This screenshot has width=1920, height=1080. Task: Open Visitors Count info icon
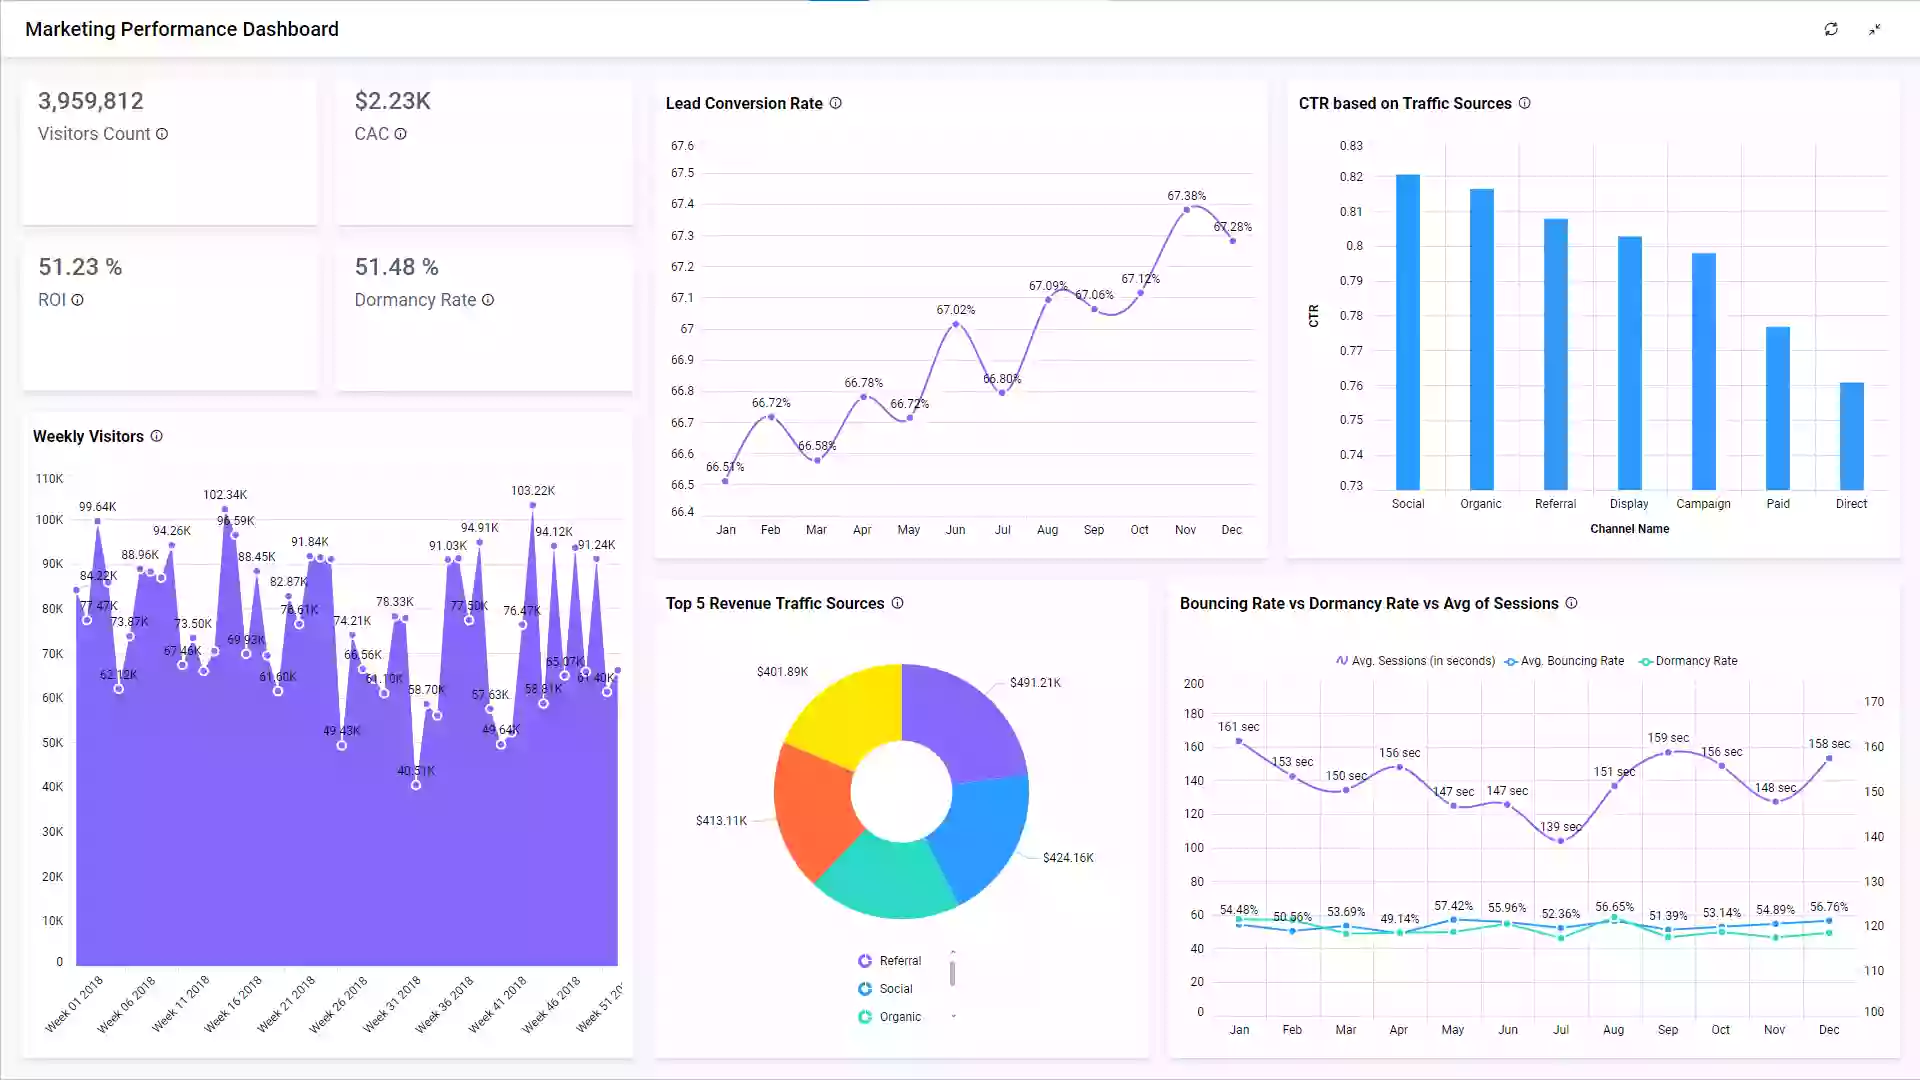click(162, 134)
